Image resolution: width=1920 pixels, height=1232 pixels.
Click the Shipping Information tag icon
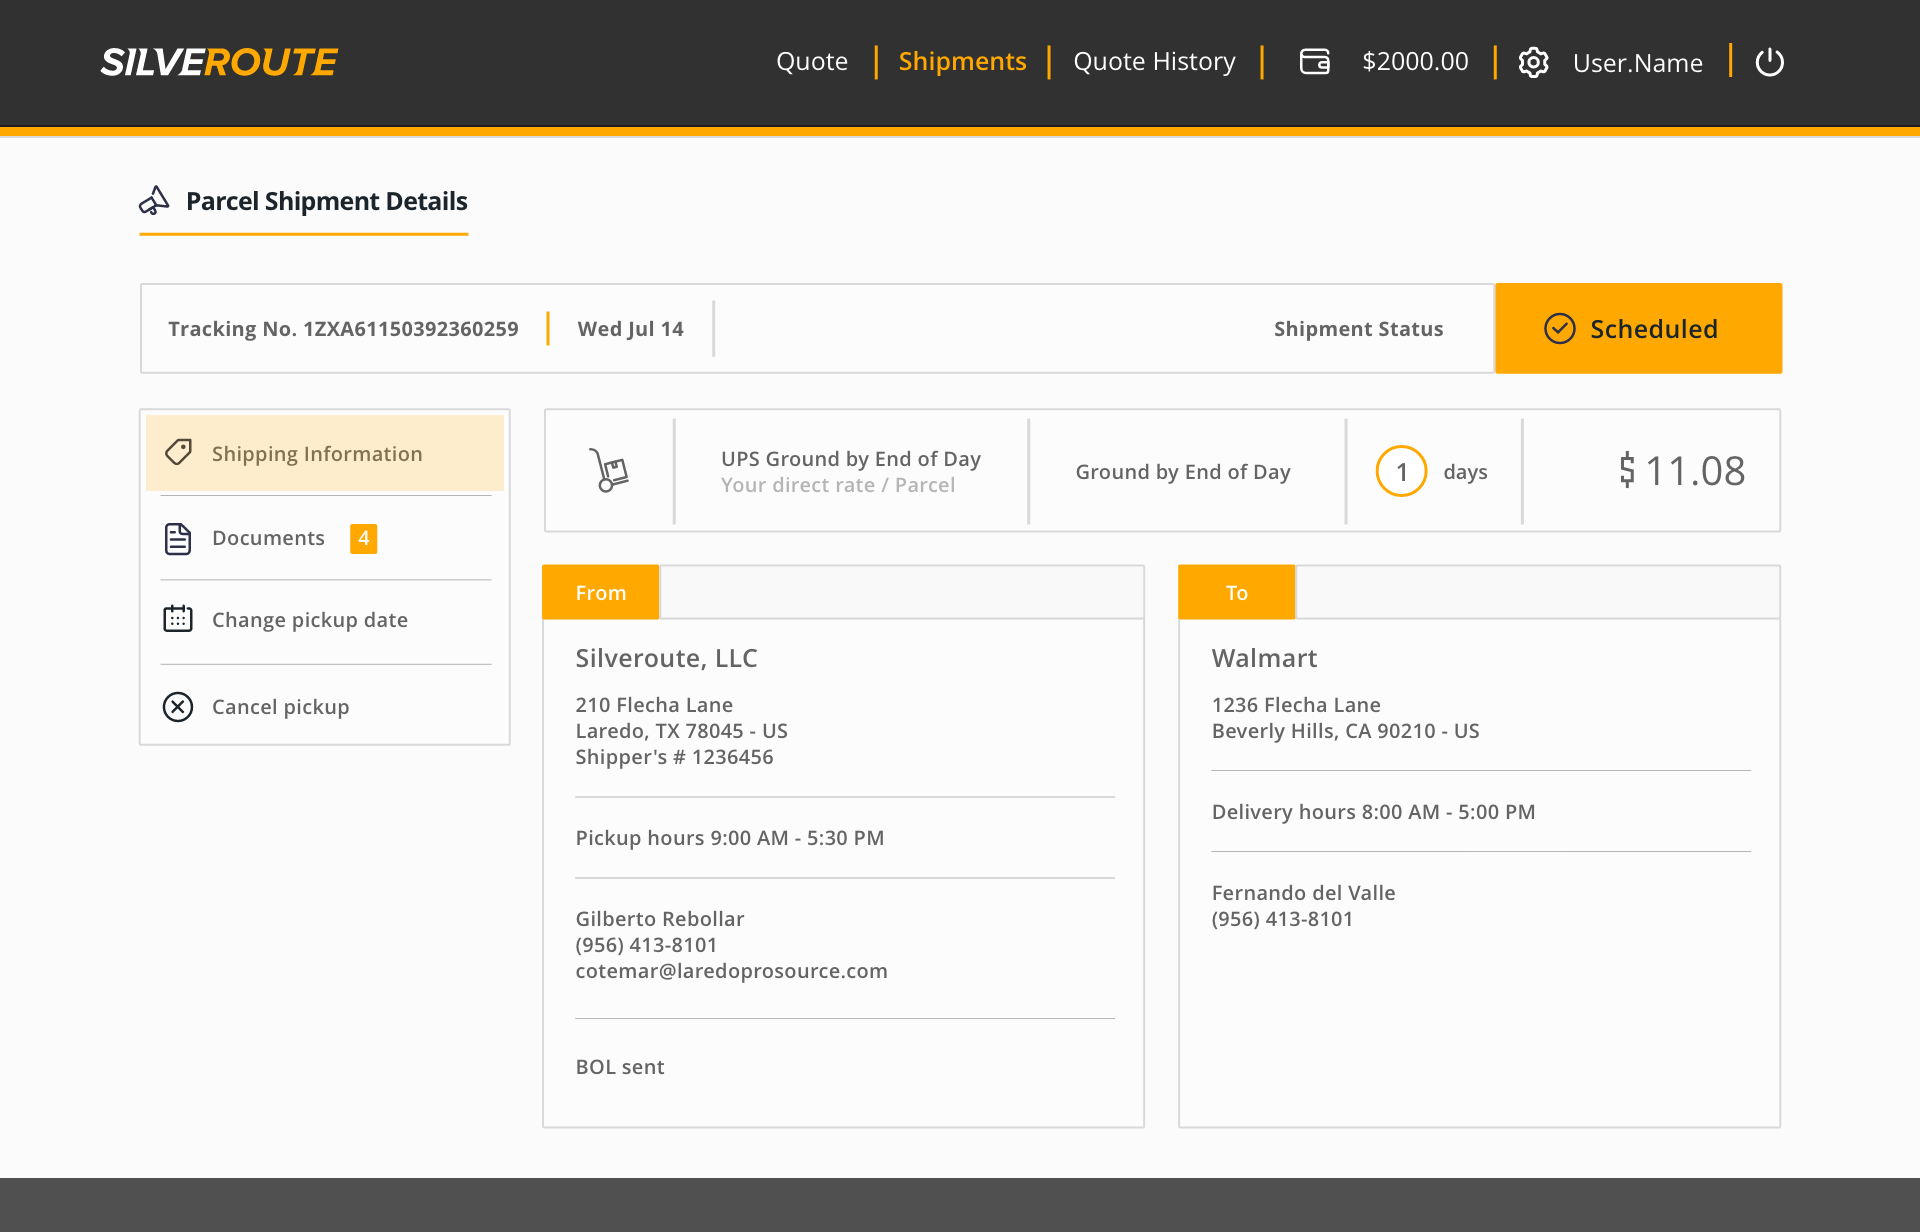click(x=179, y=452)
